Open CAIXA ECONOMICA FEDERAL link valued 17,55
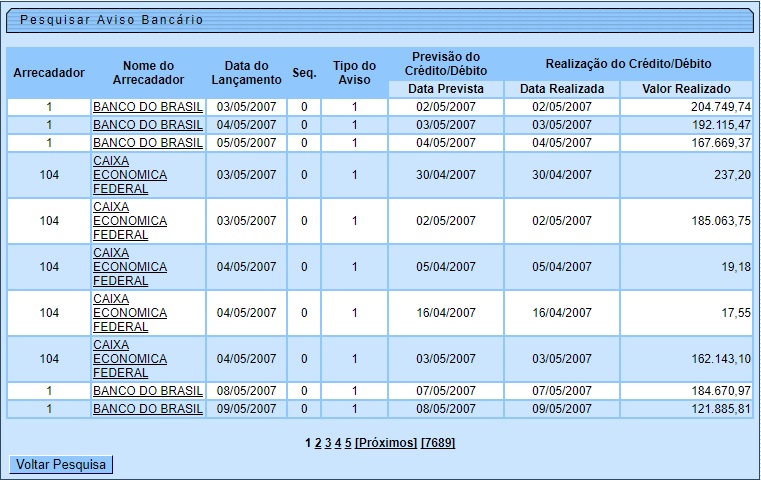The height and width of the screenshot is (480, 761). pyautogui.click(x=130, y=313)
